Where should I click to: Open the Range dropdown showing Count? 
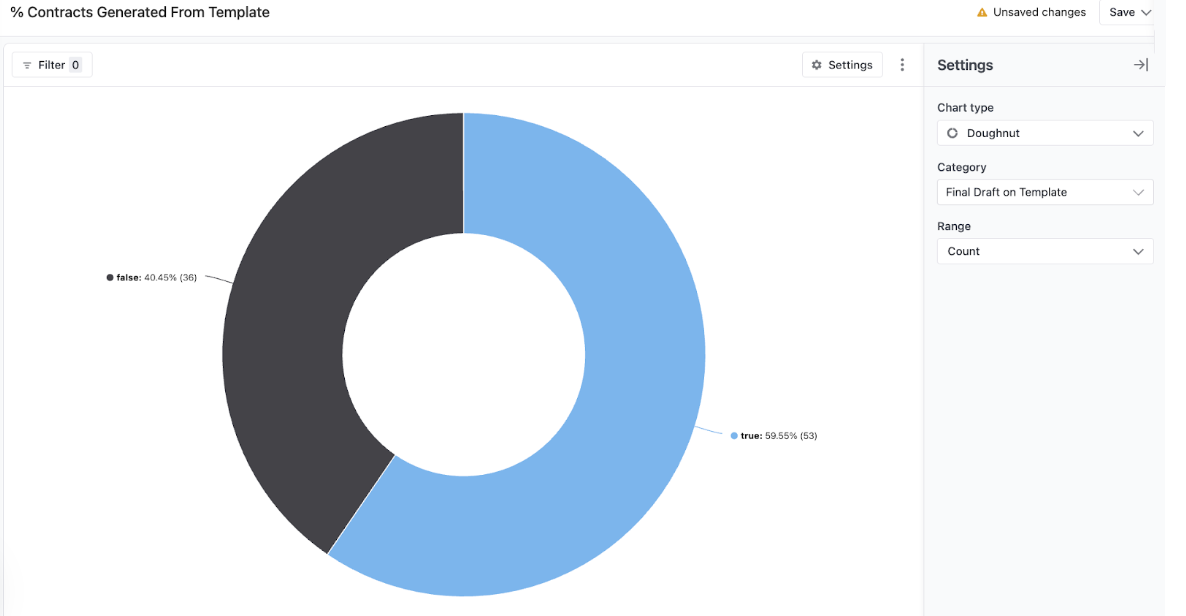(x=1044, y=251)
